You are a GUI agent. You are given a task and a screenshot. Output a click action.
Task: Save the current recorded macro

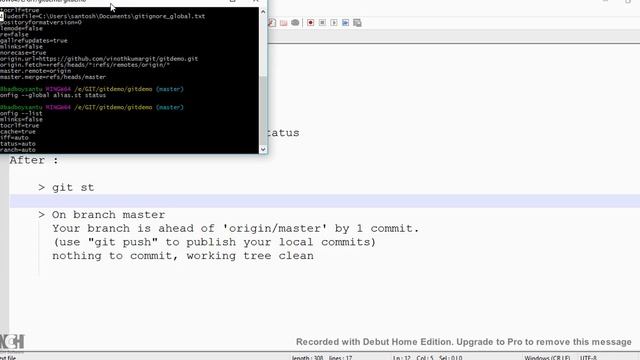(x=357, y=23)
